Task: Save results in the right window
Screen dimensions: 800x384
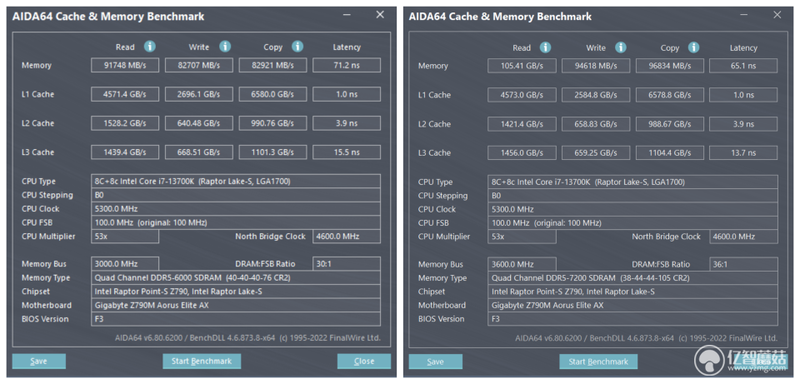Action: click(x=435, y=362)
